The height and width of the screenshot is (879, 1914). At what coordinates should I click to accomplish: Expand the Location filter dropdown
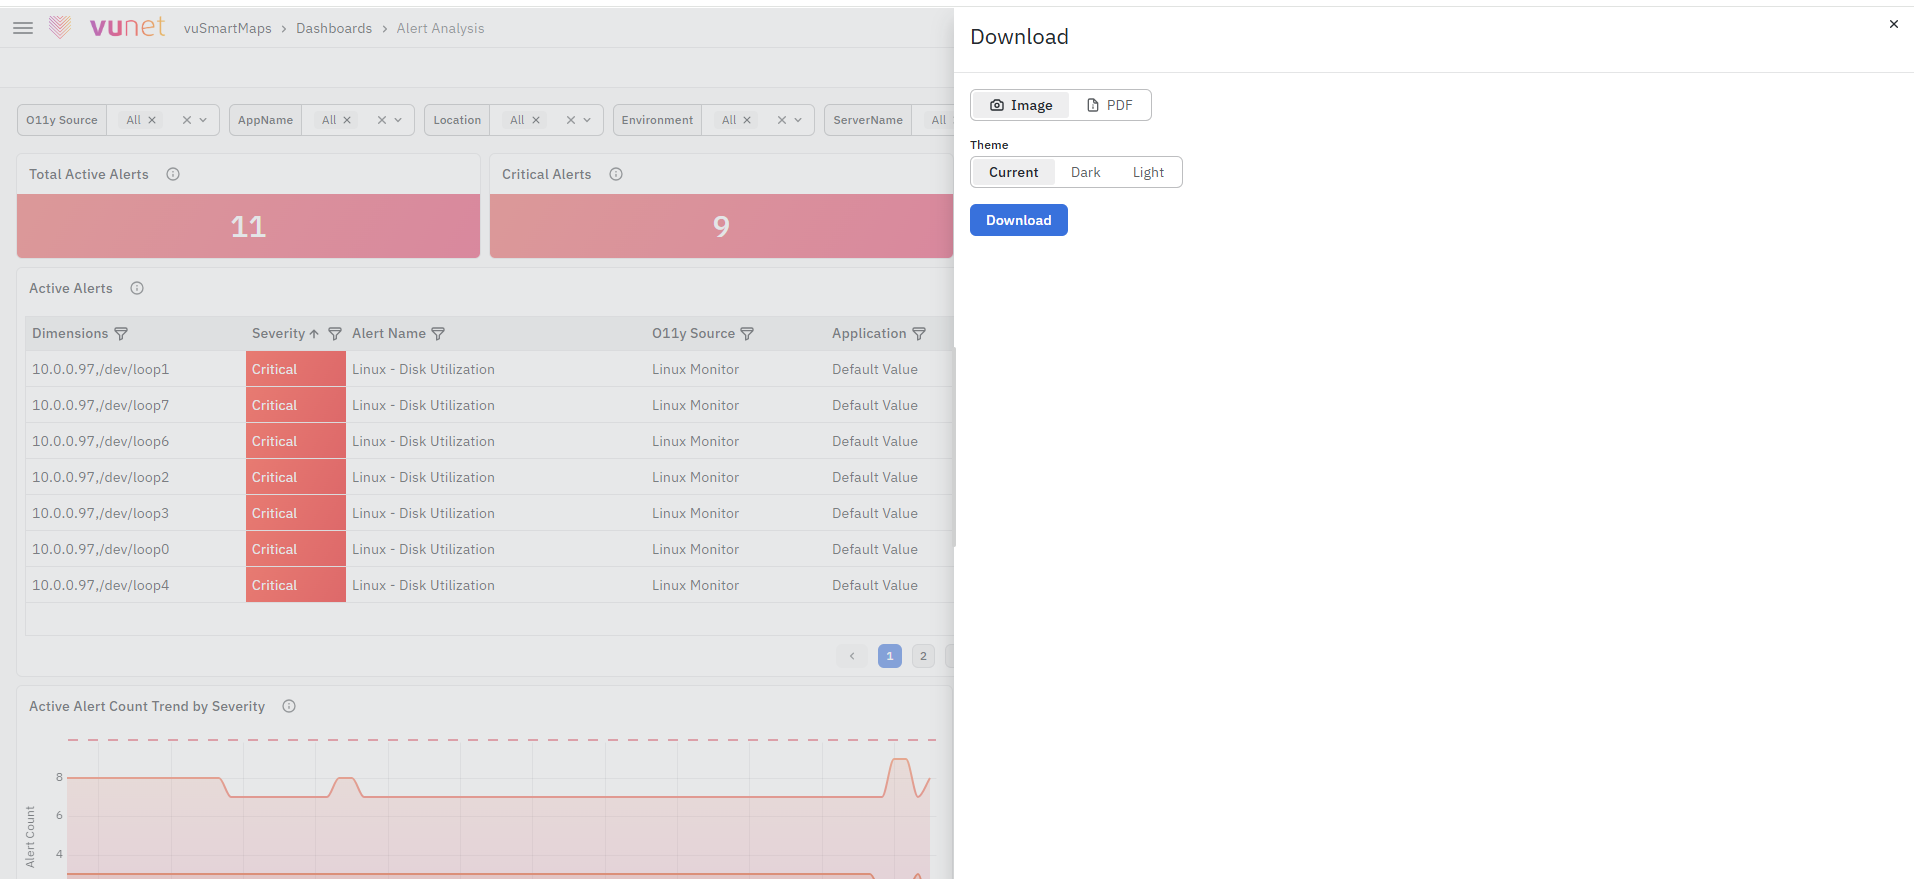(587, 120)
